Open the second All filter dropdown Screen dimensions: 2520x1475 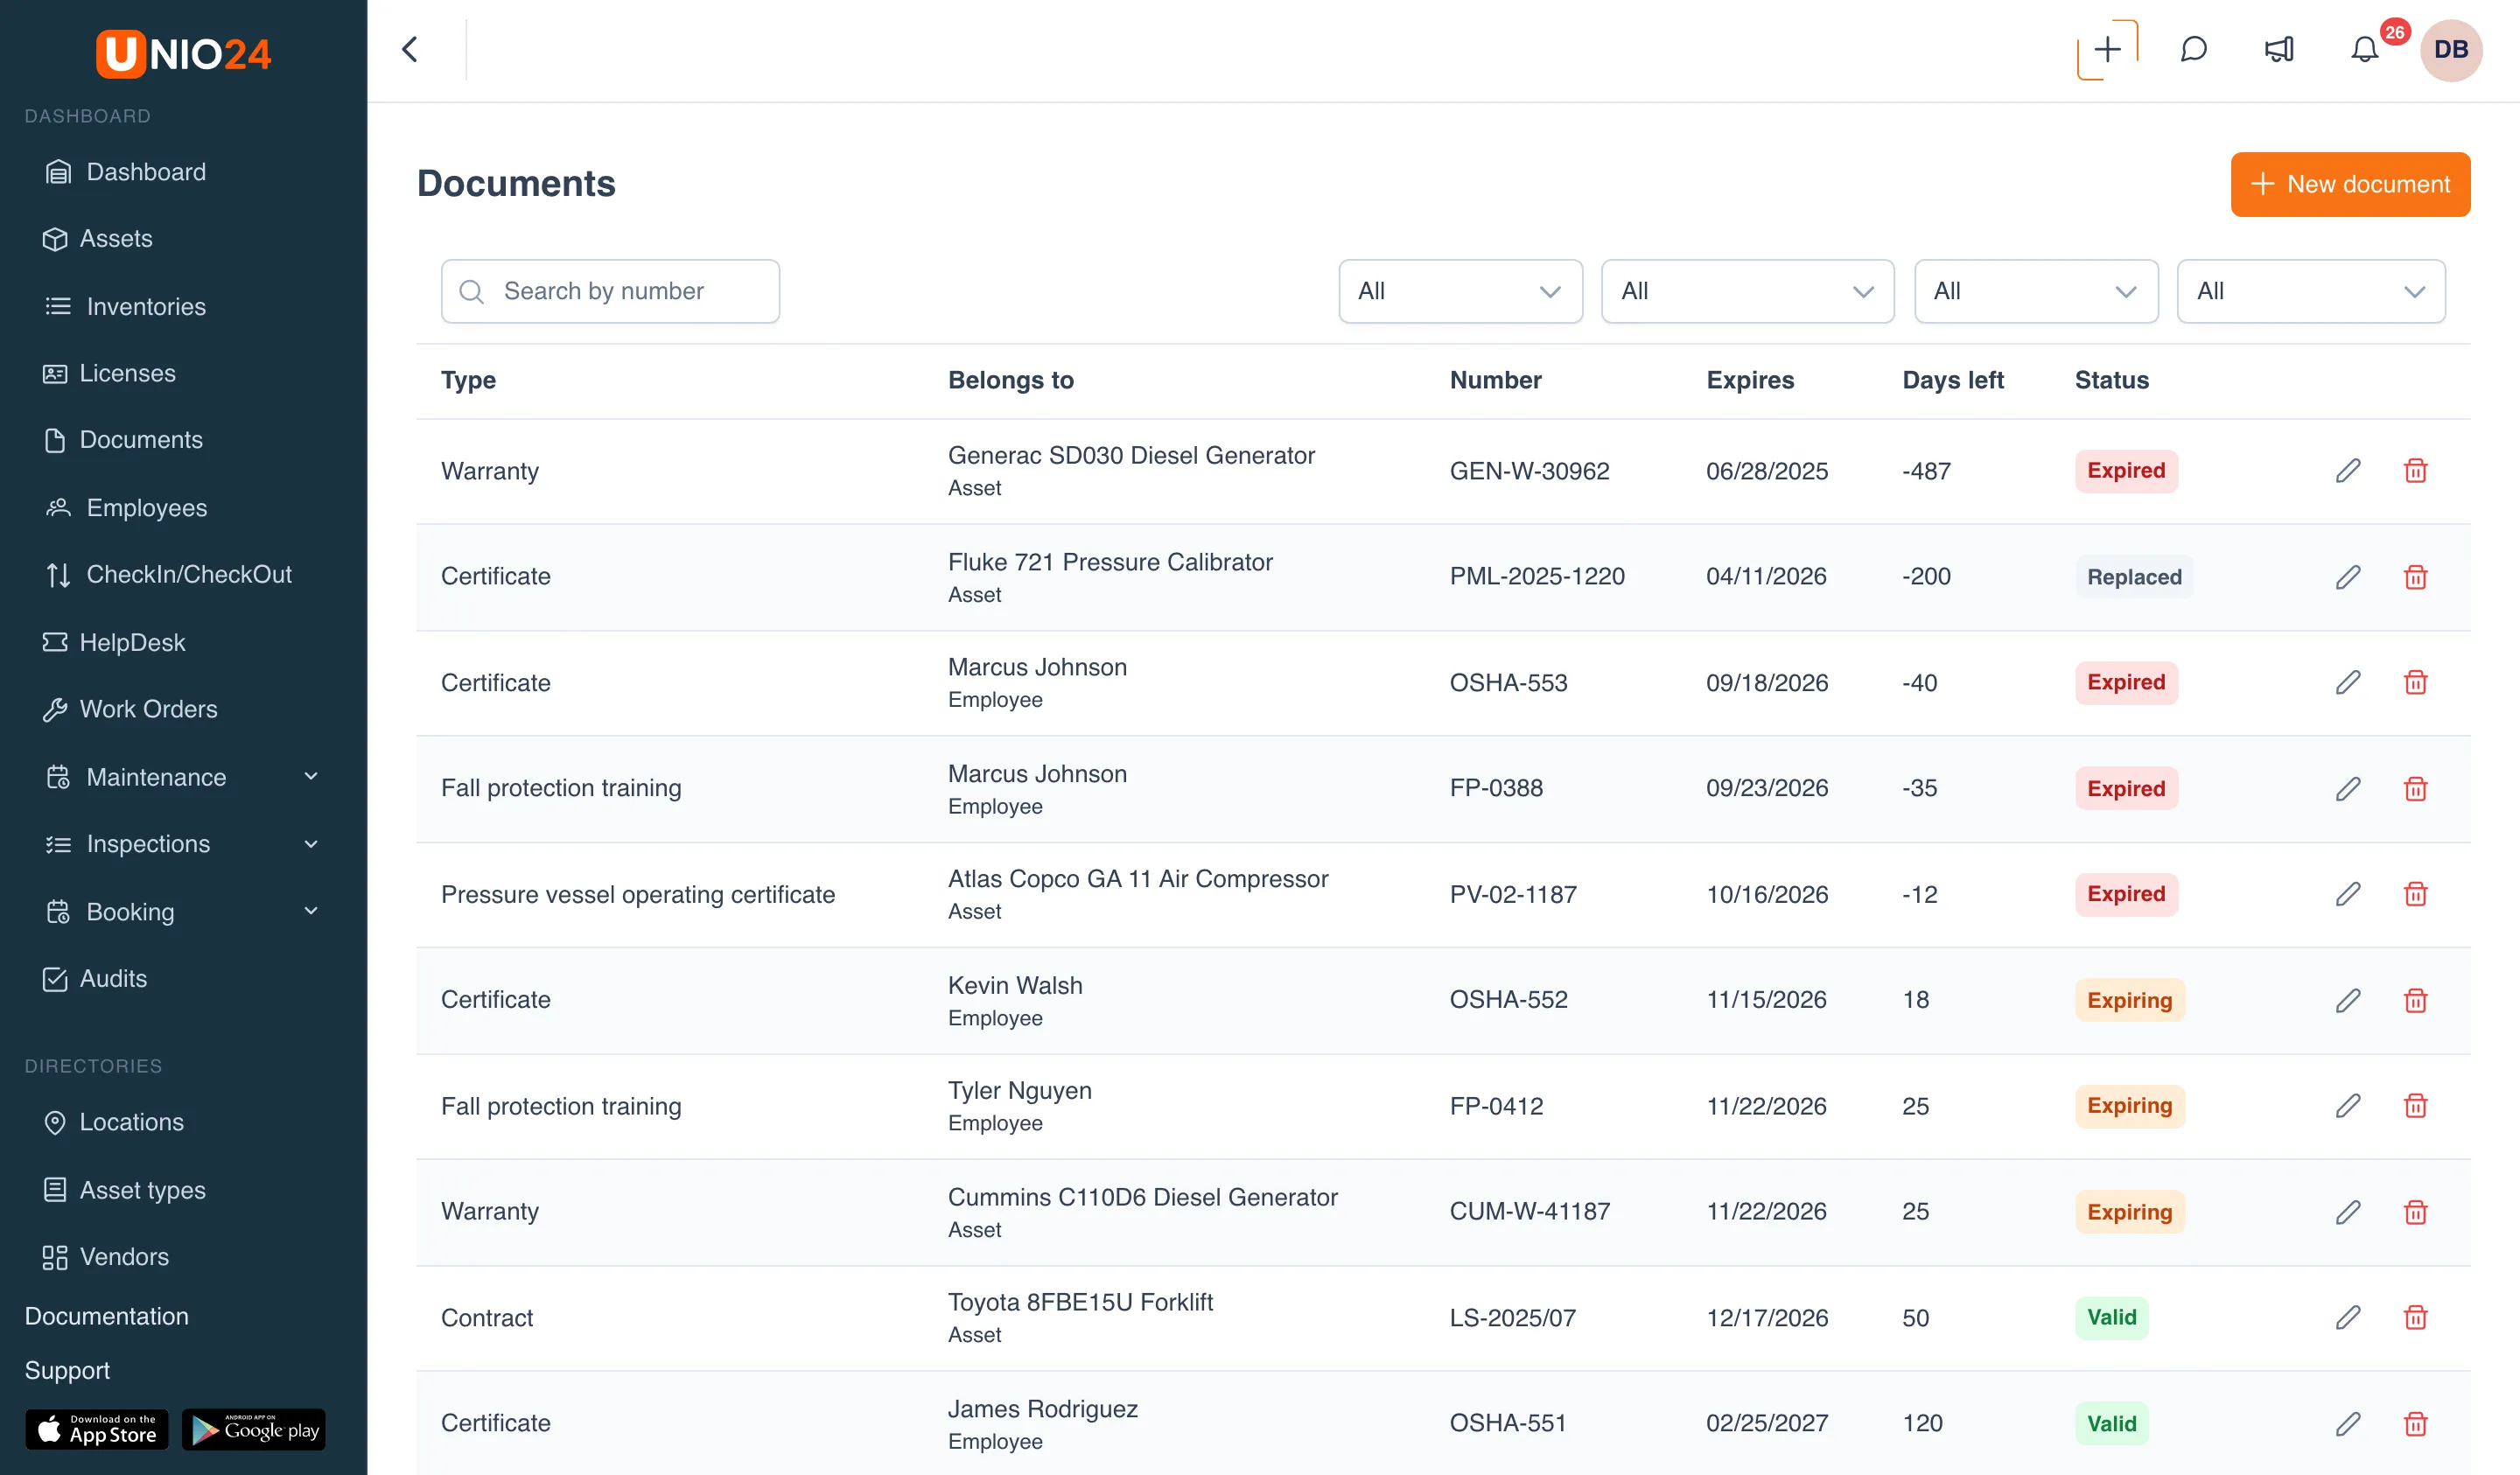[1747, 291]
